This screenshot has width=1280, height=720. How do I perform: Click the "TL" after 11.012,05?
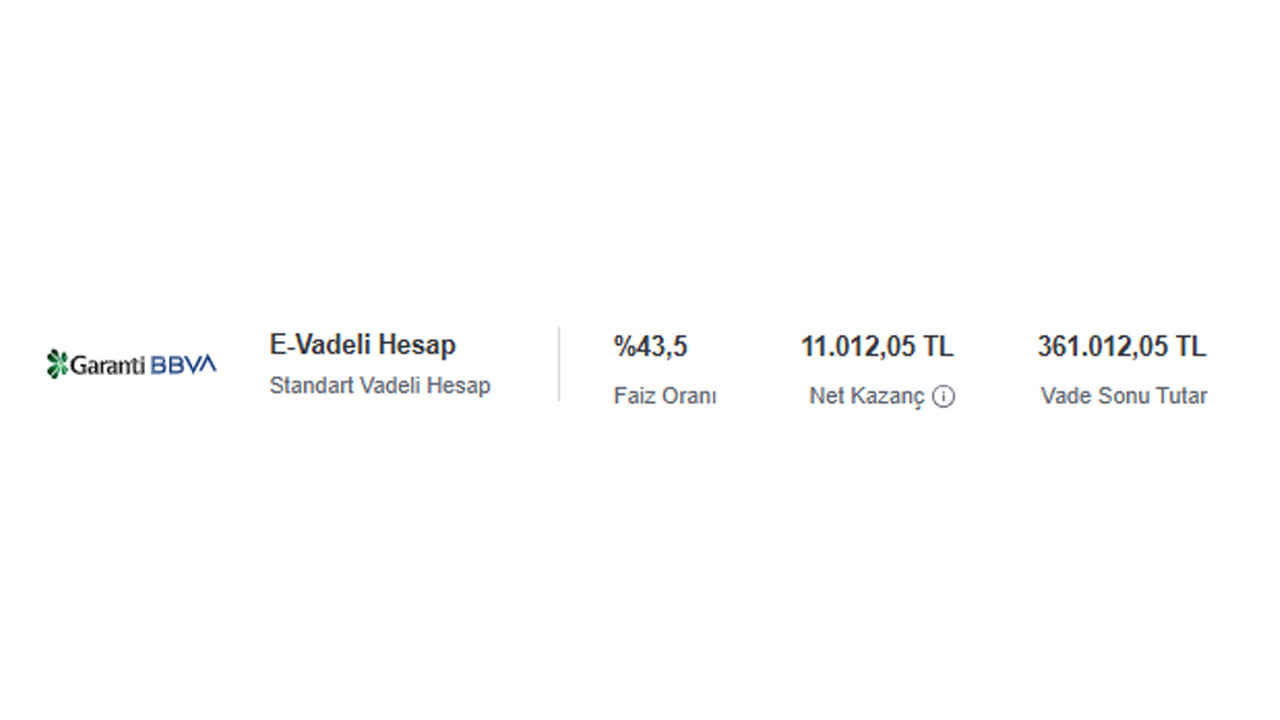[x=938, y=347]
